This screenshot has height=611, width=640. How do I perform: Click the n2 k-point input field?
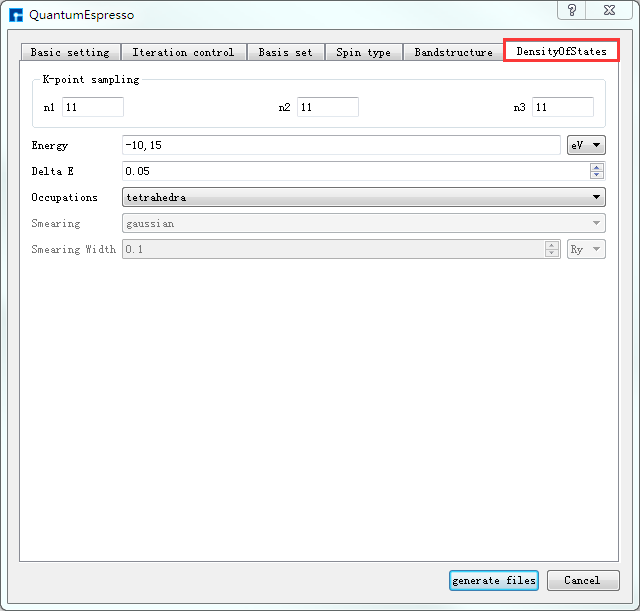[x=327, y=107]
